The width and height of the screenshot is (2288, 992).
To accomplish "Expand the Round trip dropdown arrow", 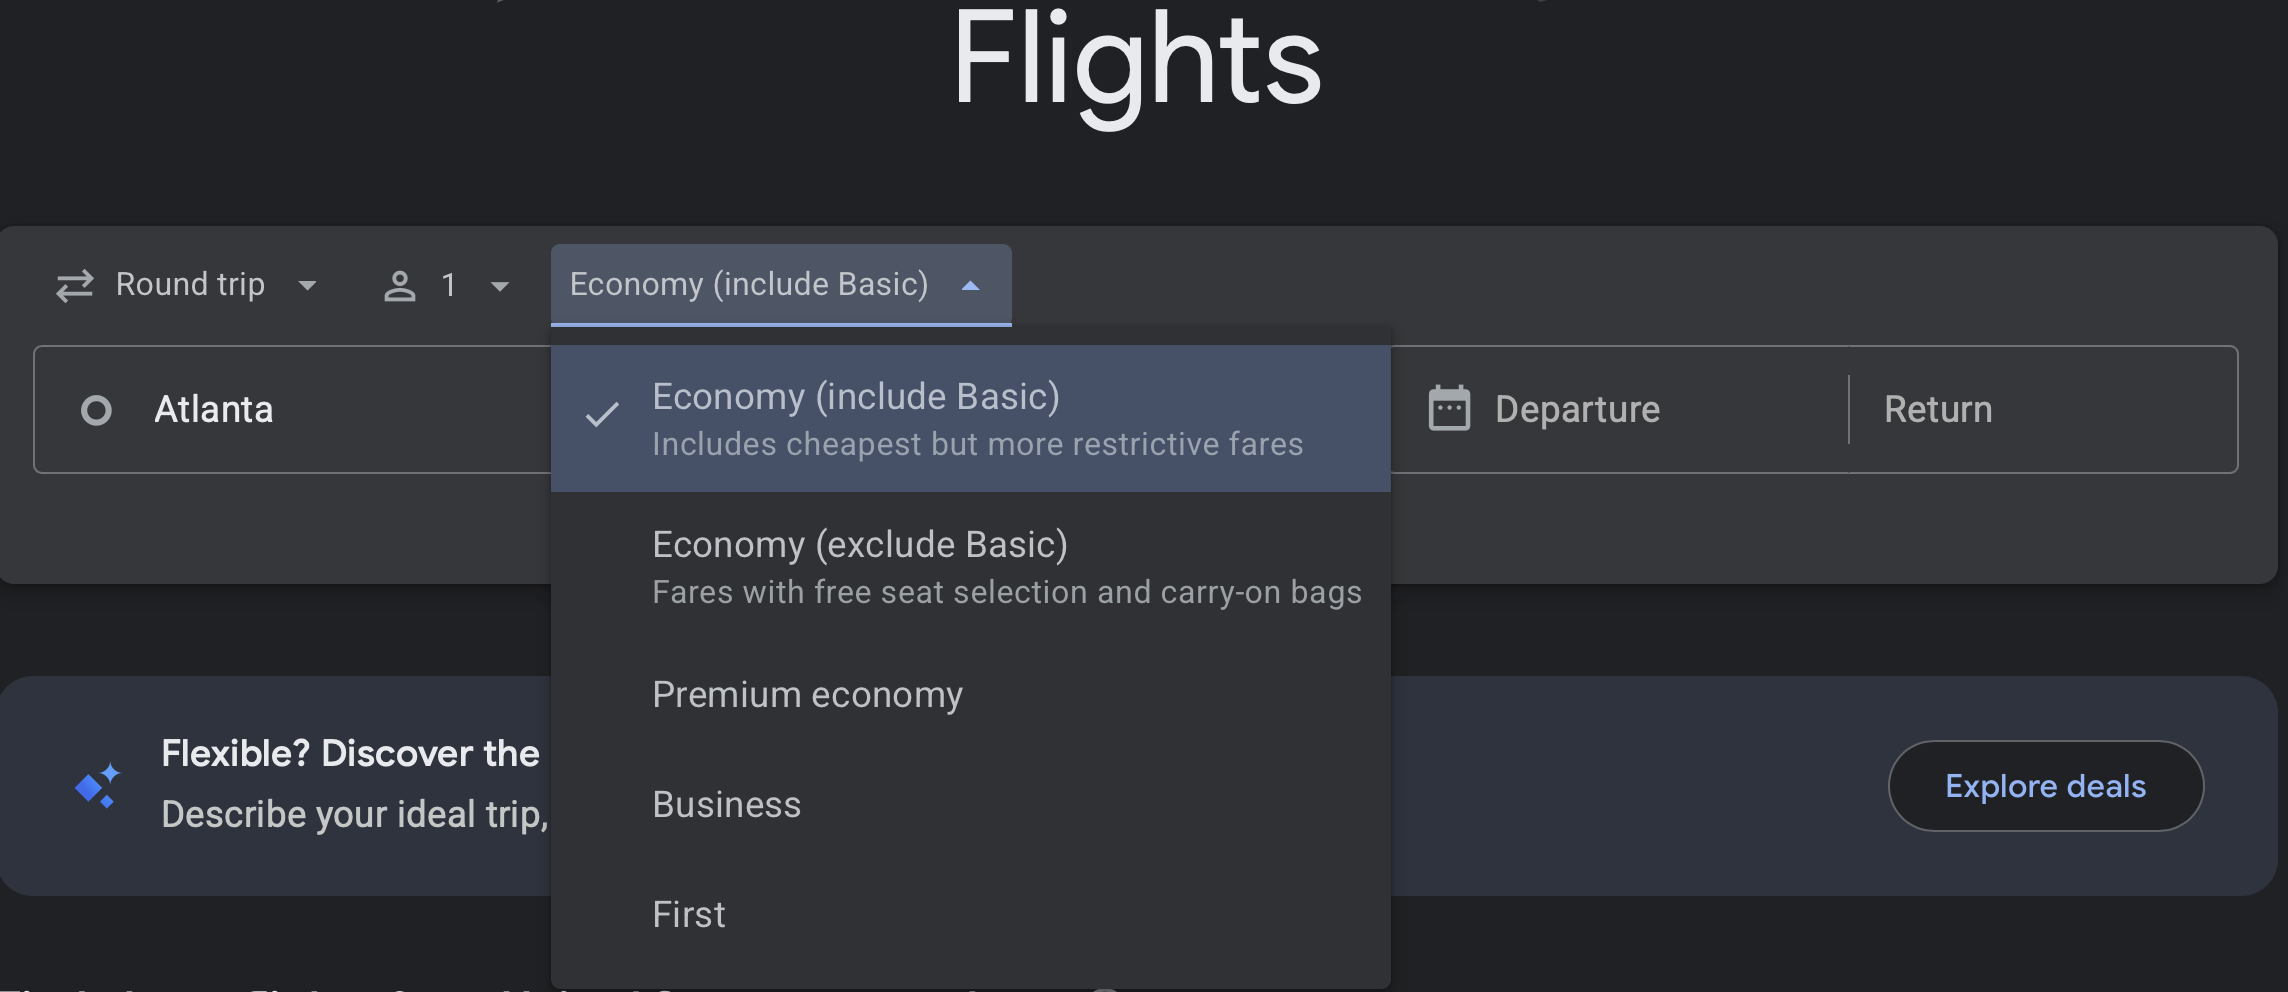I will pos(308,286).
